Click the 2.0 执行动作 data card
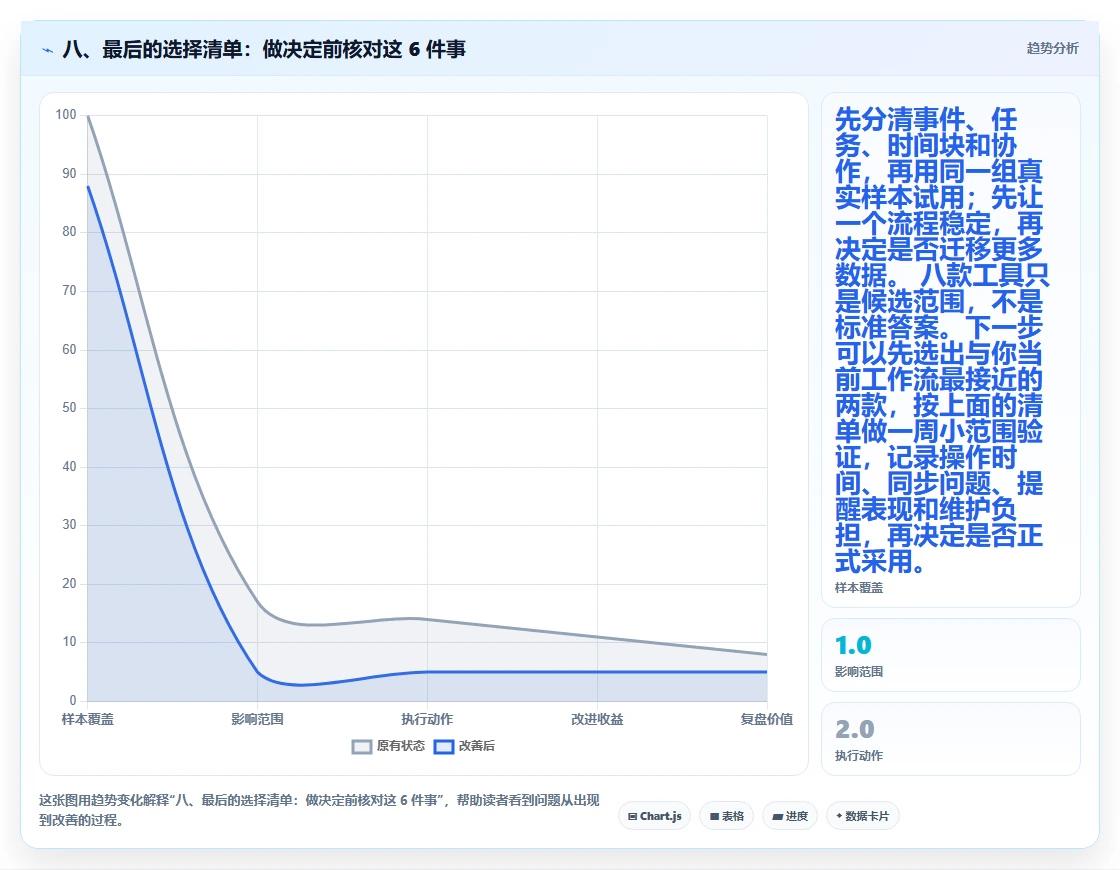 (951, 739)
